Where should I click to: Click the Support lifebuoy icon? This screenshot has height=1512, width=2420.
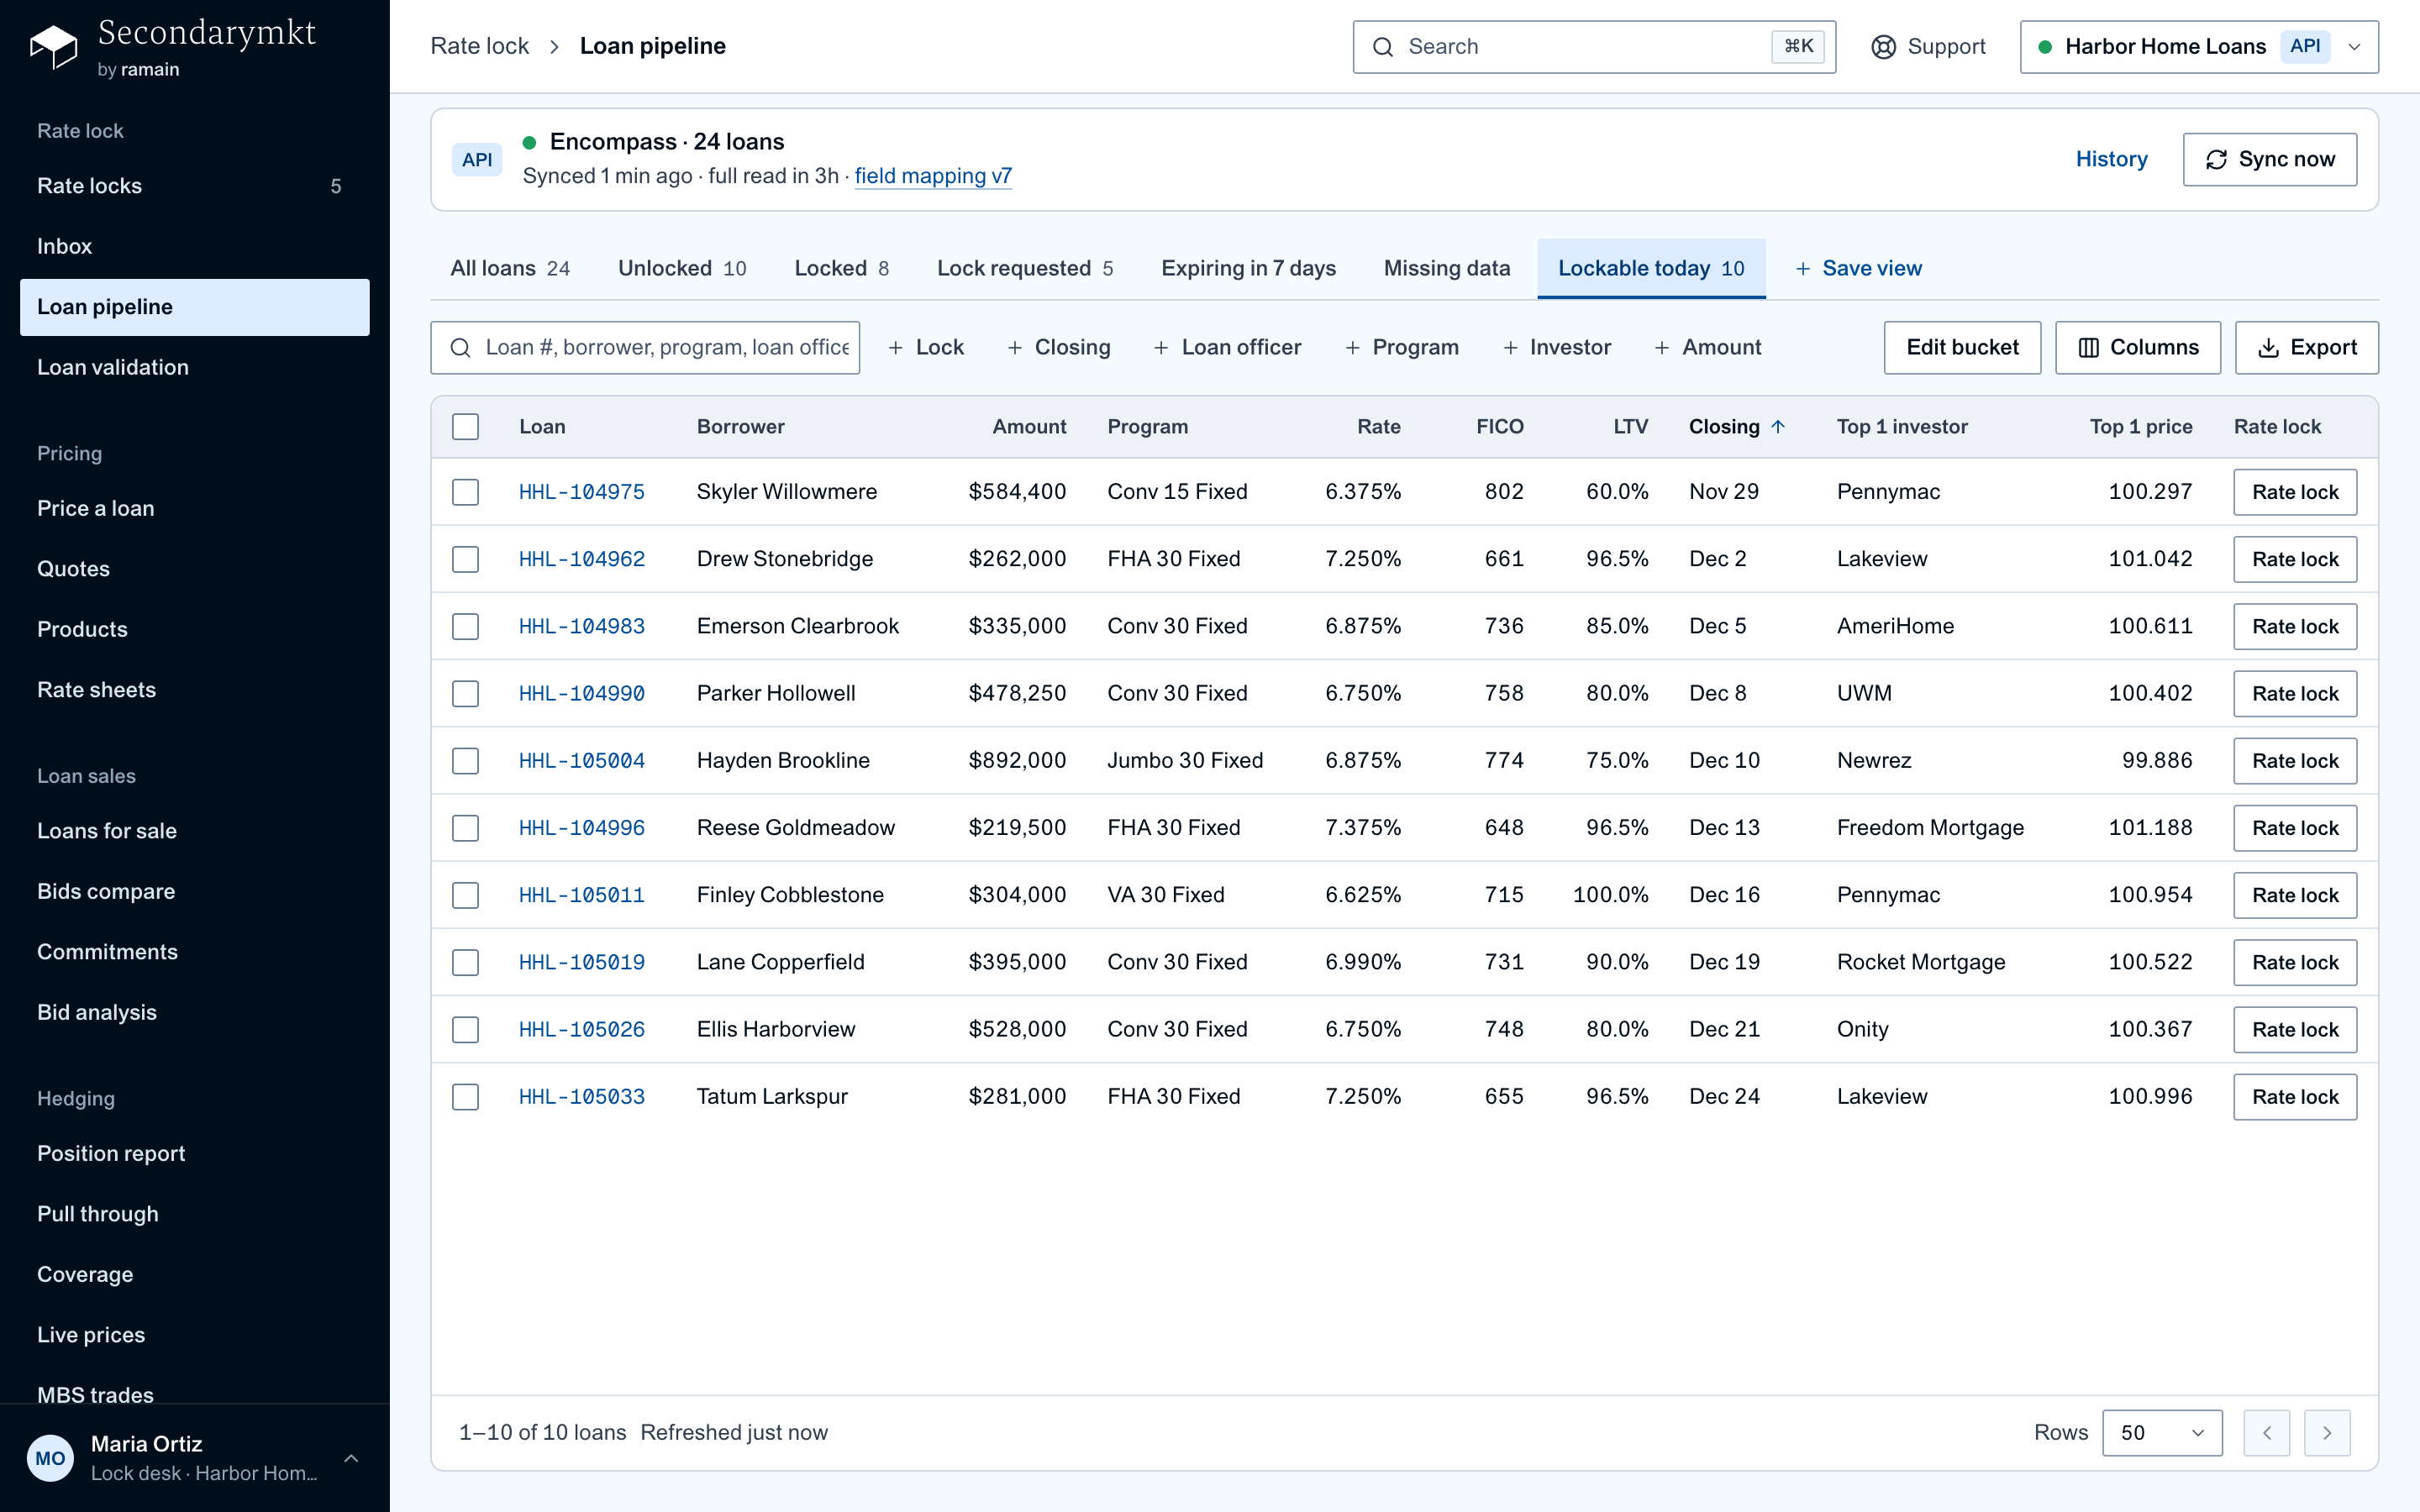[x=1883, y=47]
